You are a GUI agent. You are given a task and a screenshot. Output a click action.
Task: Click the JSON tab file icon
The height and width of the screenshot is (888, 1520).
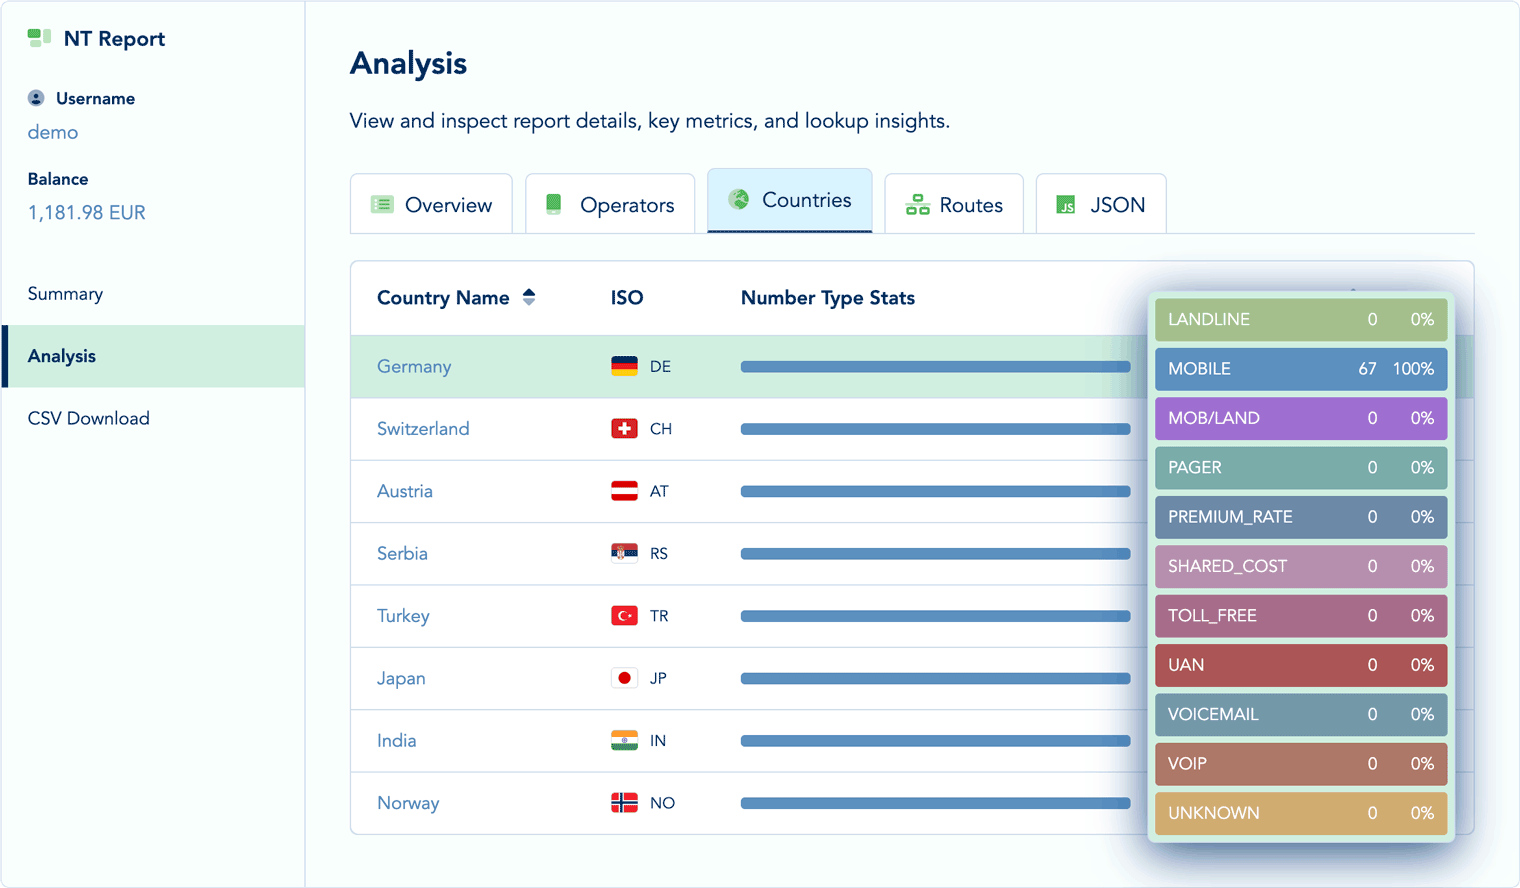1067,205
